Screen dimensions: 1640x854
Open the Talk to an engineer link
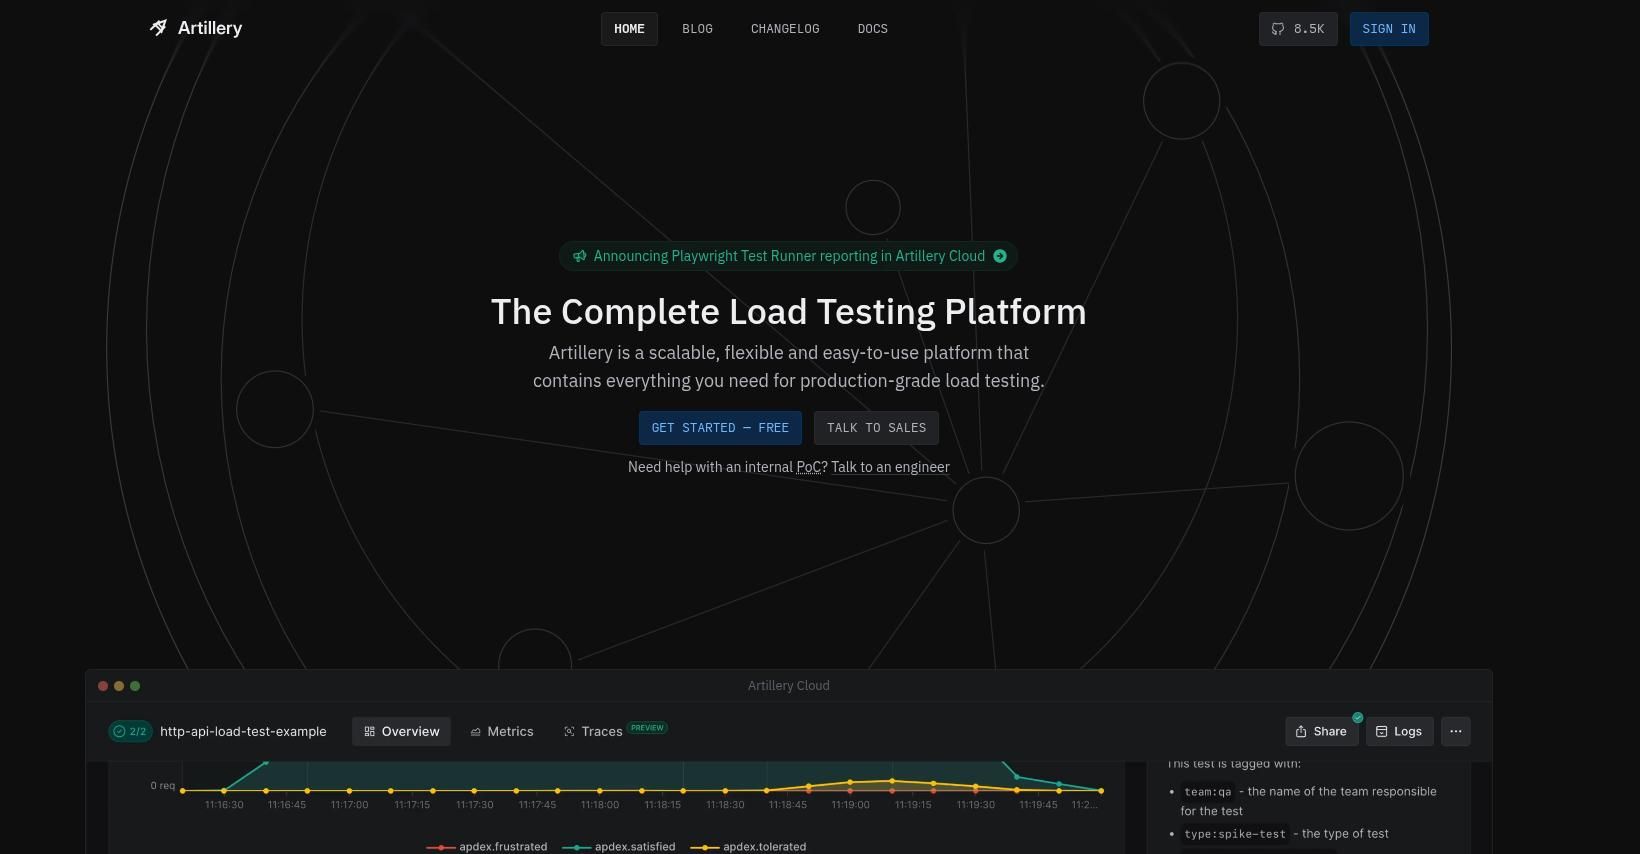coord(890,467)
